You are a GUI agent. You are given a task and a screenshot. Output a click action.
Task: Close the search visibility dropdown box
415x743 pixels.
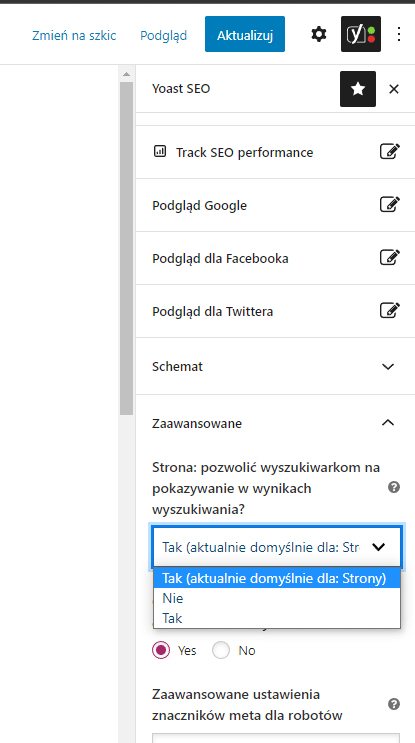pos(277,547)
